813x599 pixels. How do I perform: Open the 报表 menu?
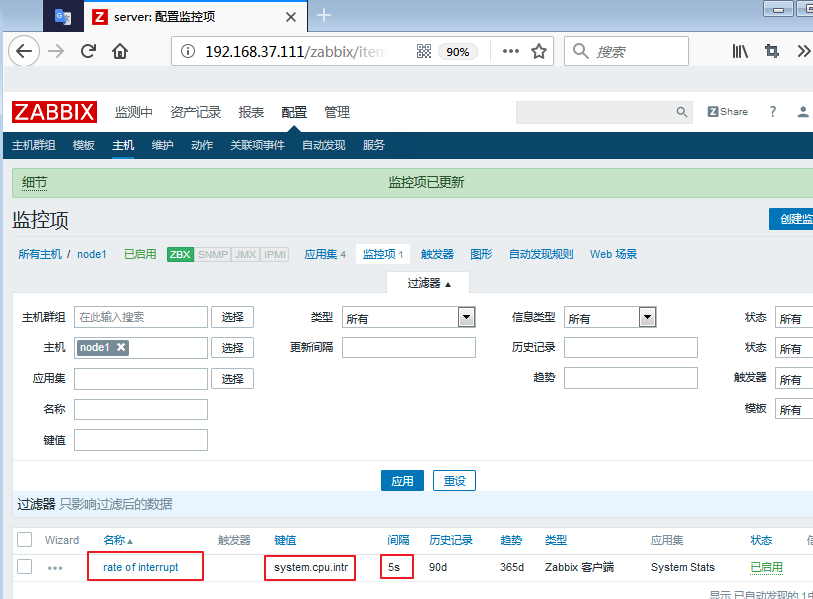(251, 112)
